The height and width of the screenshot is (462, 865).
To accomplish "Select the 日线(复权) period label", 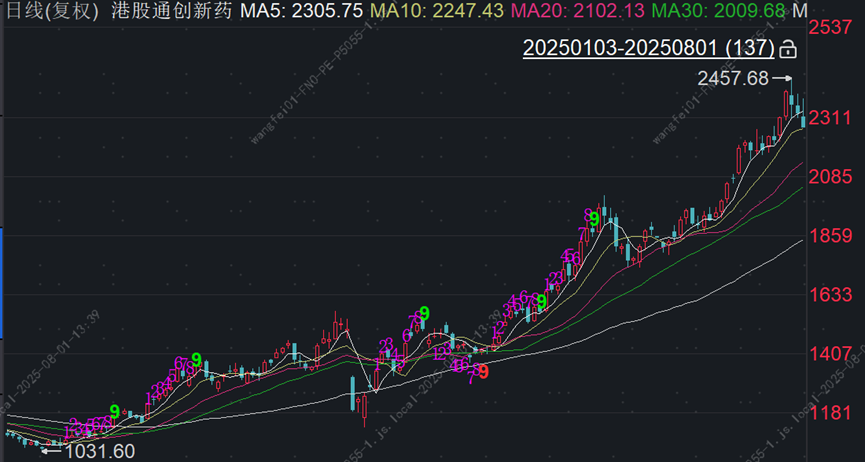I will pyautogui.click(x=52, y=9).
